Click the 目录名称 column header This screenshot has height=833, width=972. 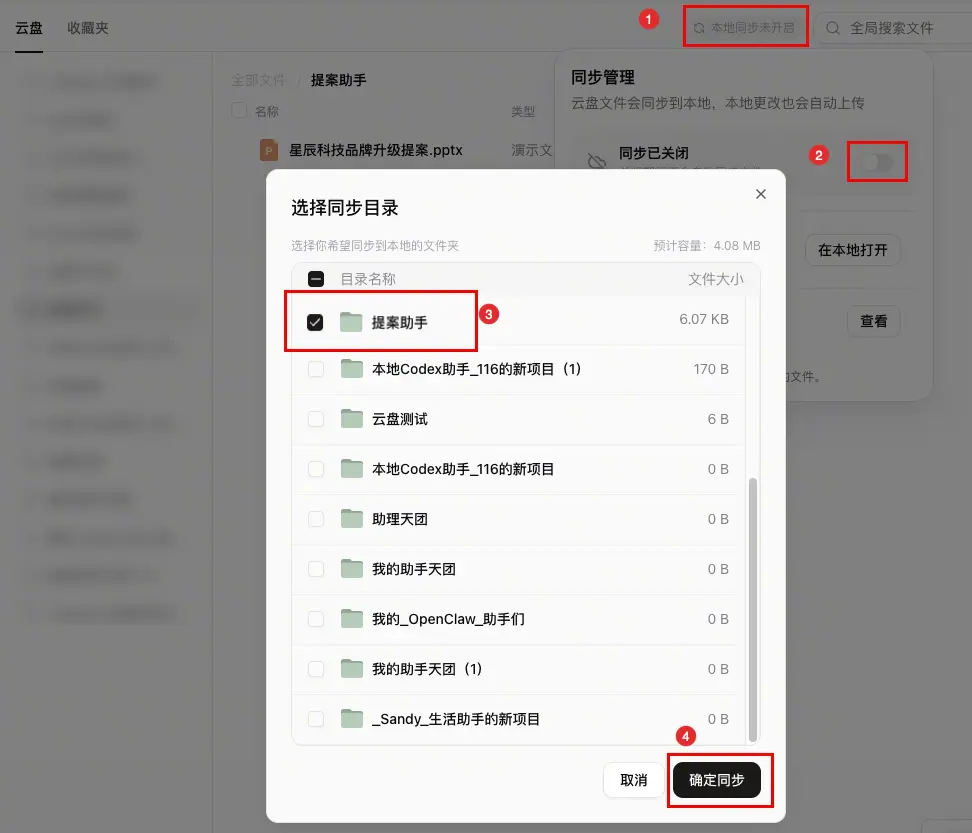click(368, 279)
